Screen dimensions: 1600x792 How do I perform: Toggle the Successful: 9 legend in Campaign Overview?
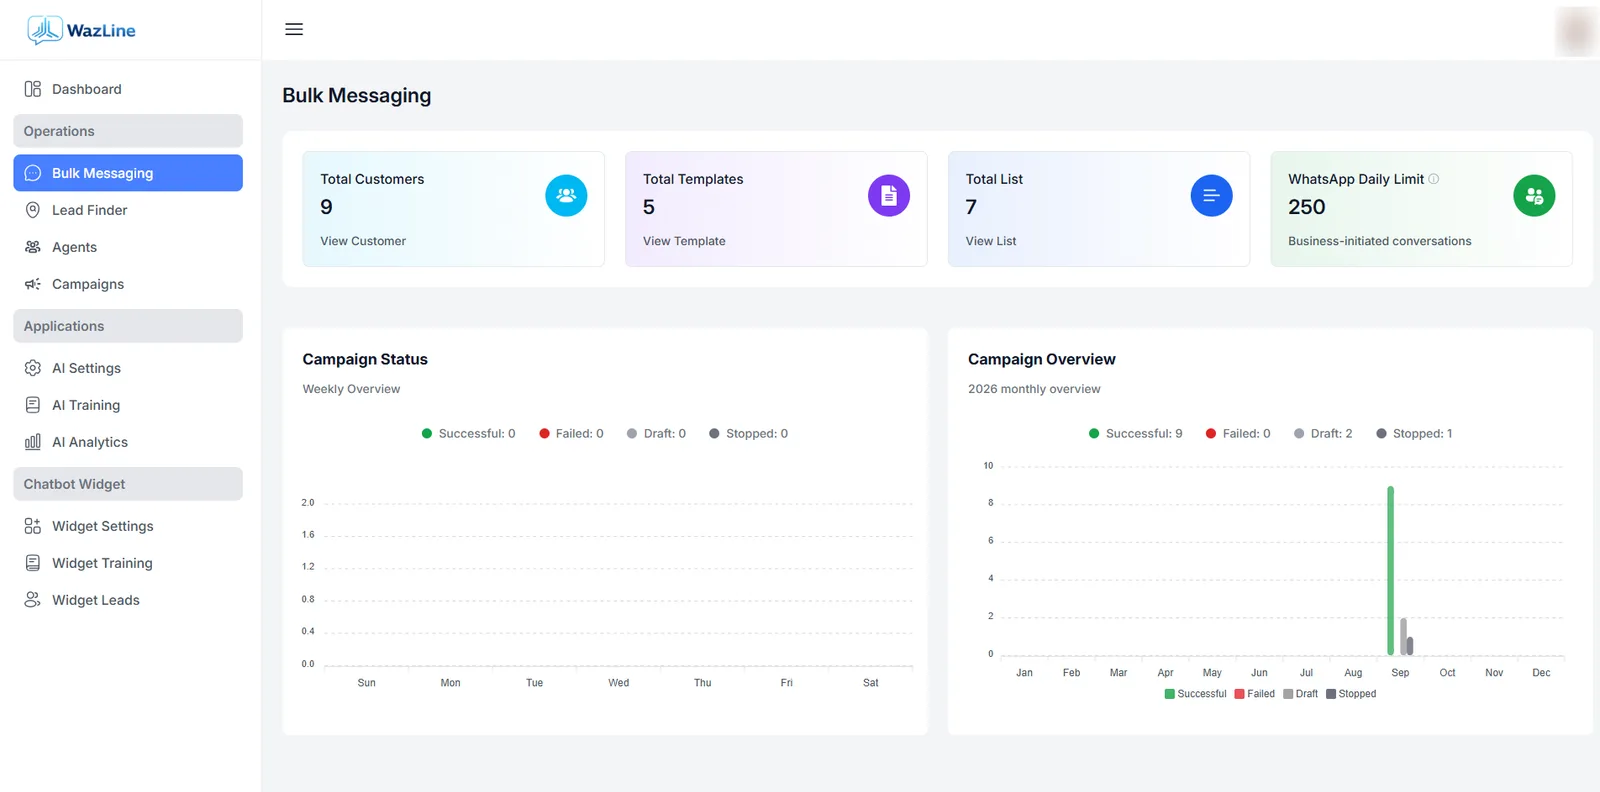pyautogui.click(x=1136, y=434)
